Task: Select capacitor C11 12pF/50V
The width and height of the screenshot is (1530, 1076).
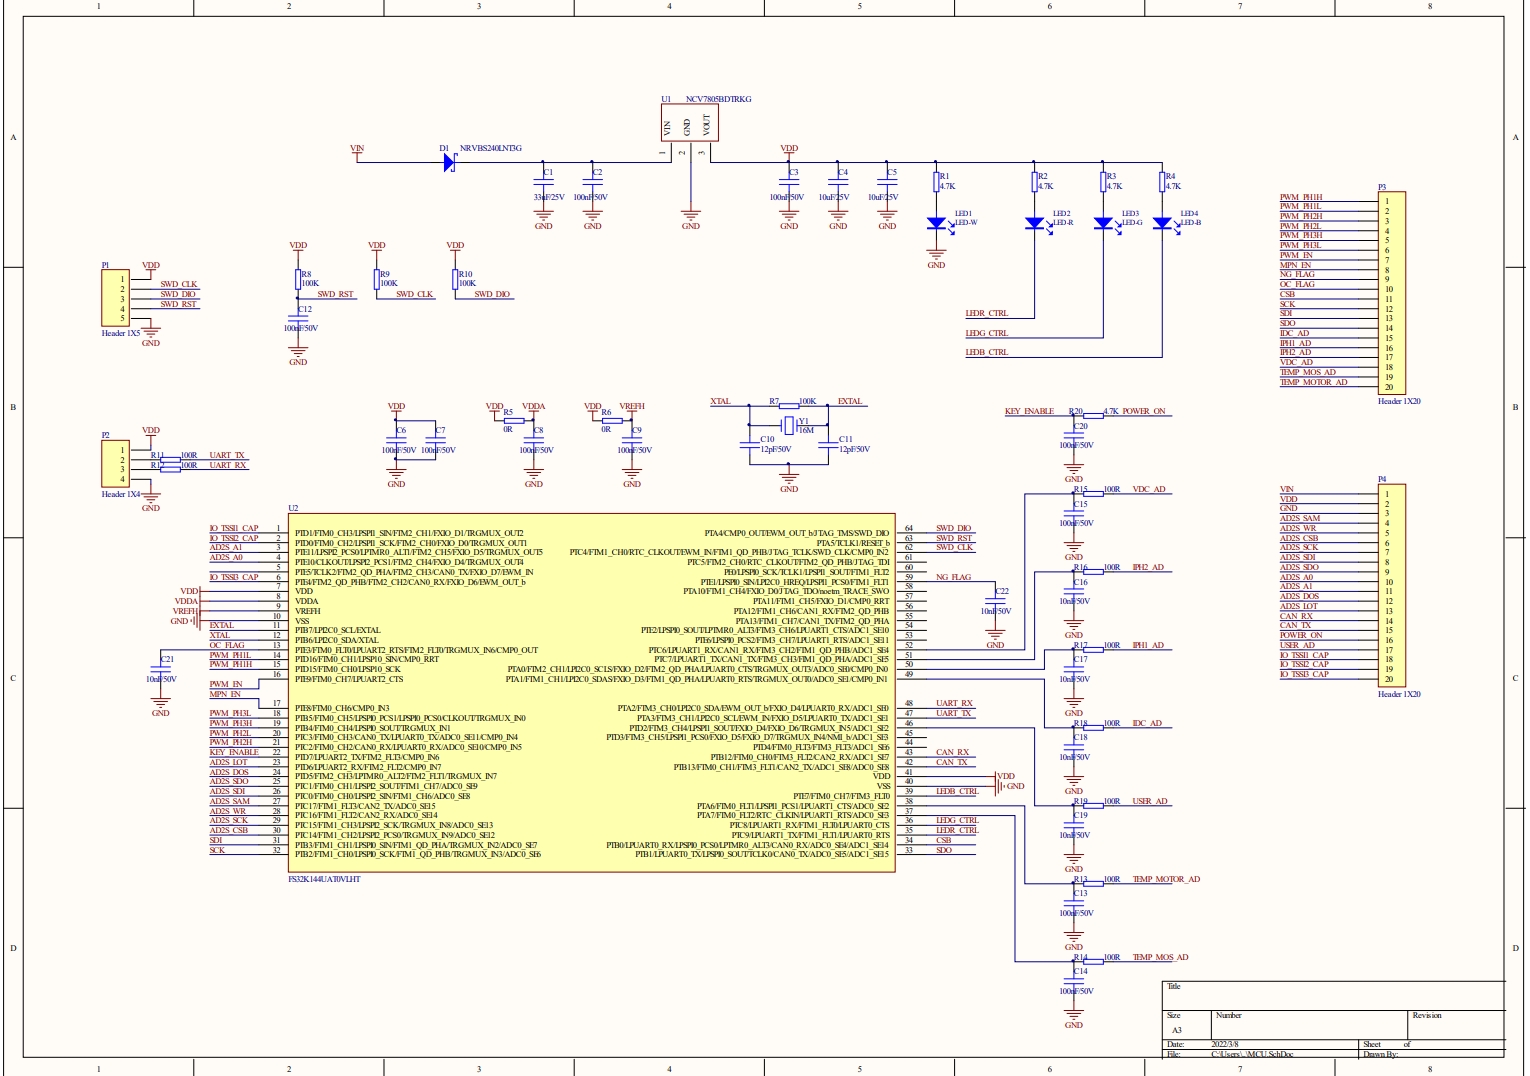Action: 828,445
